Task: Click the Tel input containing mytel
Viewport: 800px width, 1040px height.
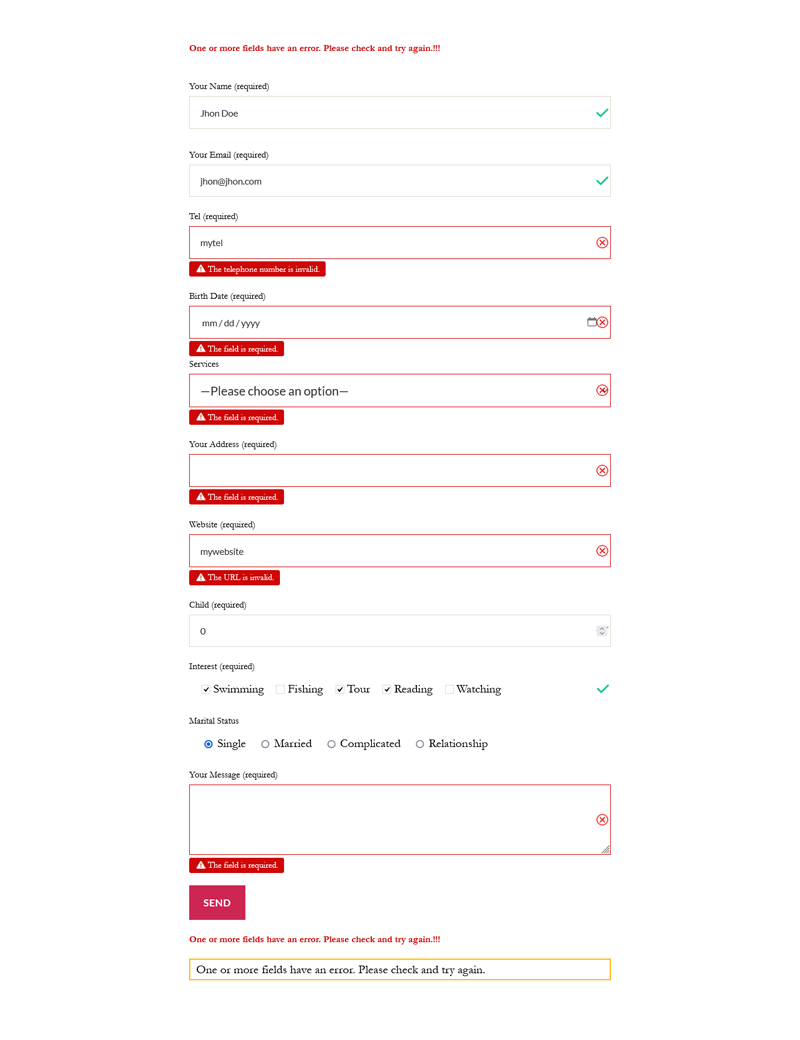Action: 390,243
